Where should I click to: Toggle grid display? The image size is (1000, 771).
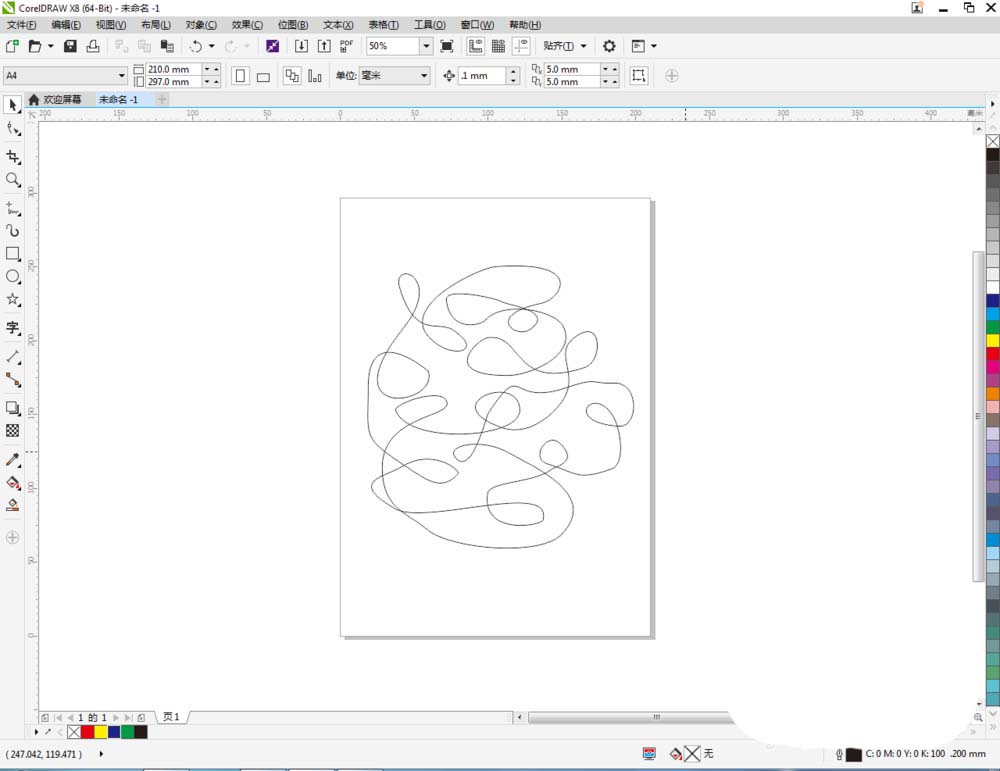click(x=498, y=46)
